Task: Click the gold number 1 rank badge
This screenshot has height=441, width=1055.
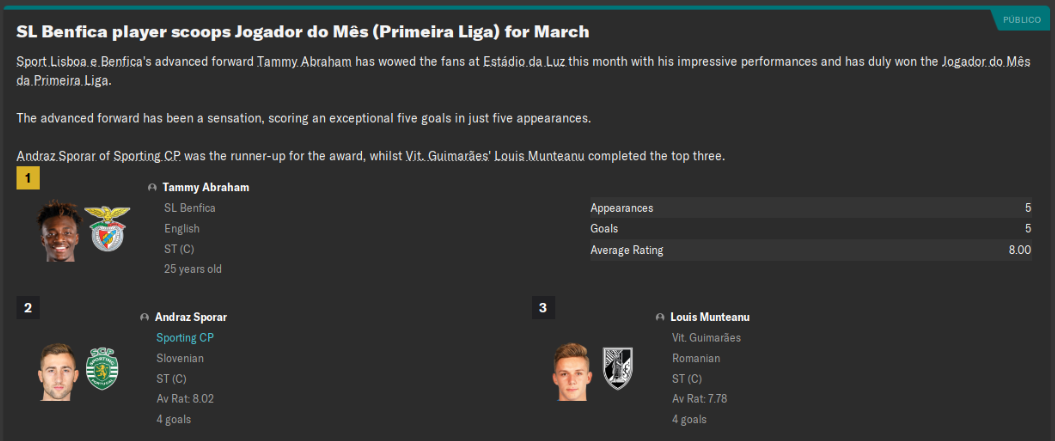Action: (28, 178)
